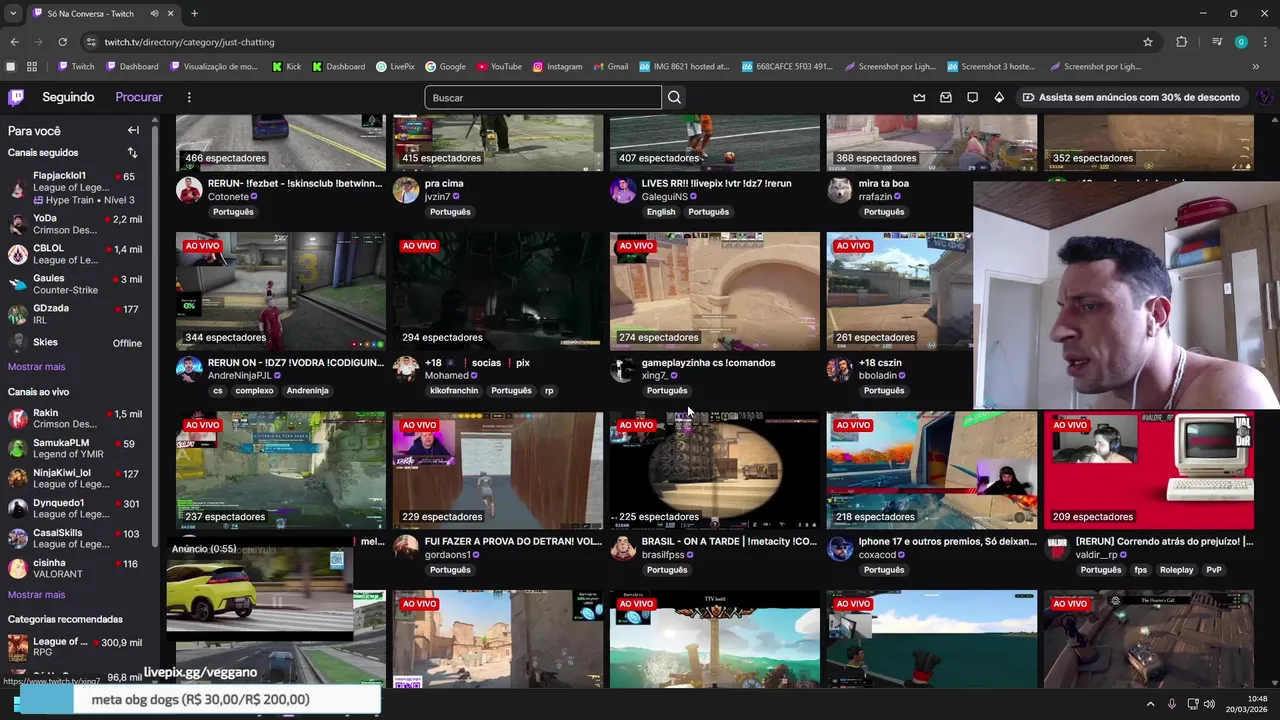Click the search magnifier button
This screenshot has width=1280, height=720.
[x=674, y=97]
